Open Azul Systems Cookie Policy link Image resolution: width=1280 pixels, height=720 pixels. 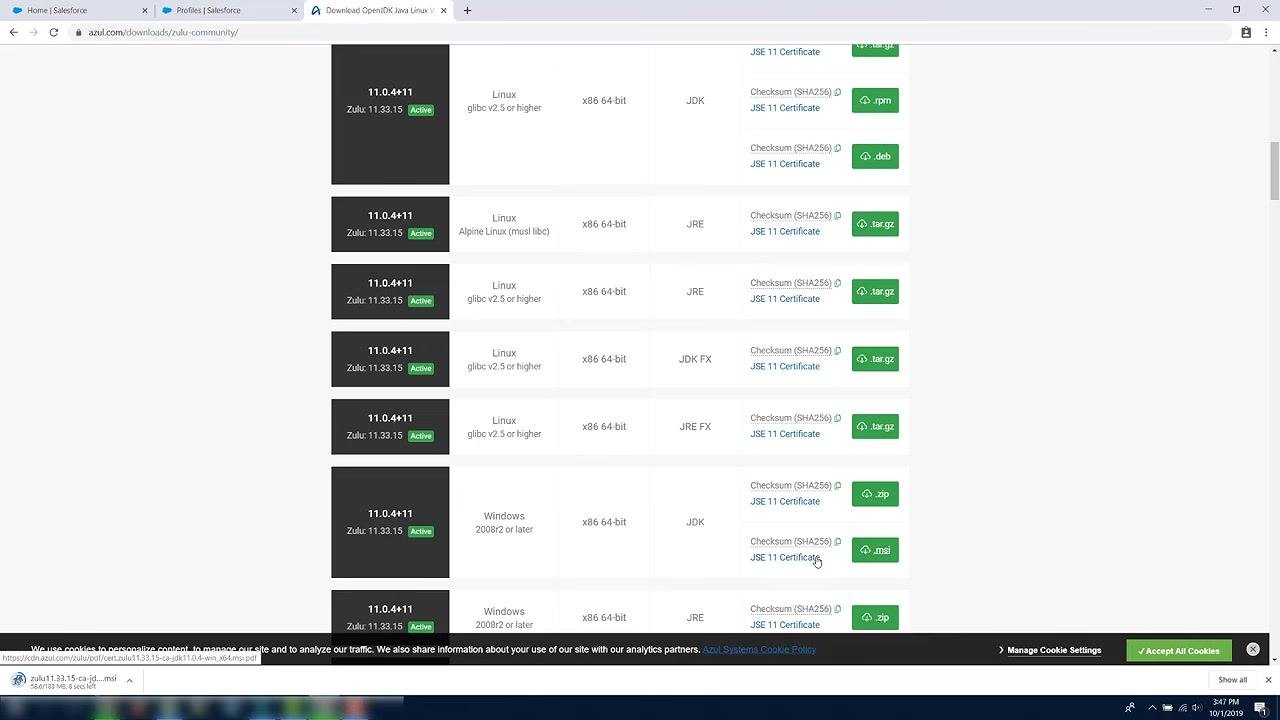click(x=759, y=649)
